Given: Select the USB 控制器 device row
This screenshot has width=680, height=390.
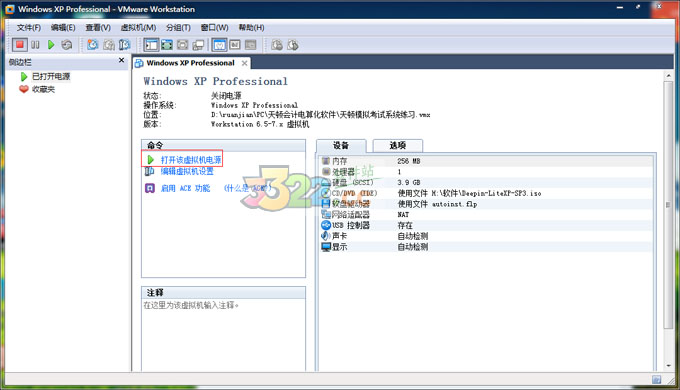Looking at the screenshot, I should click(x=486, y=226).
